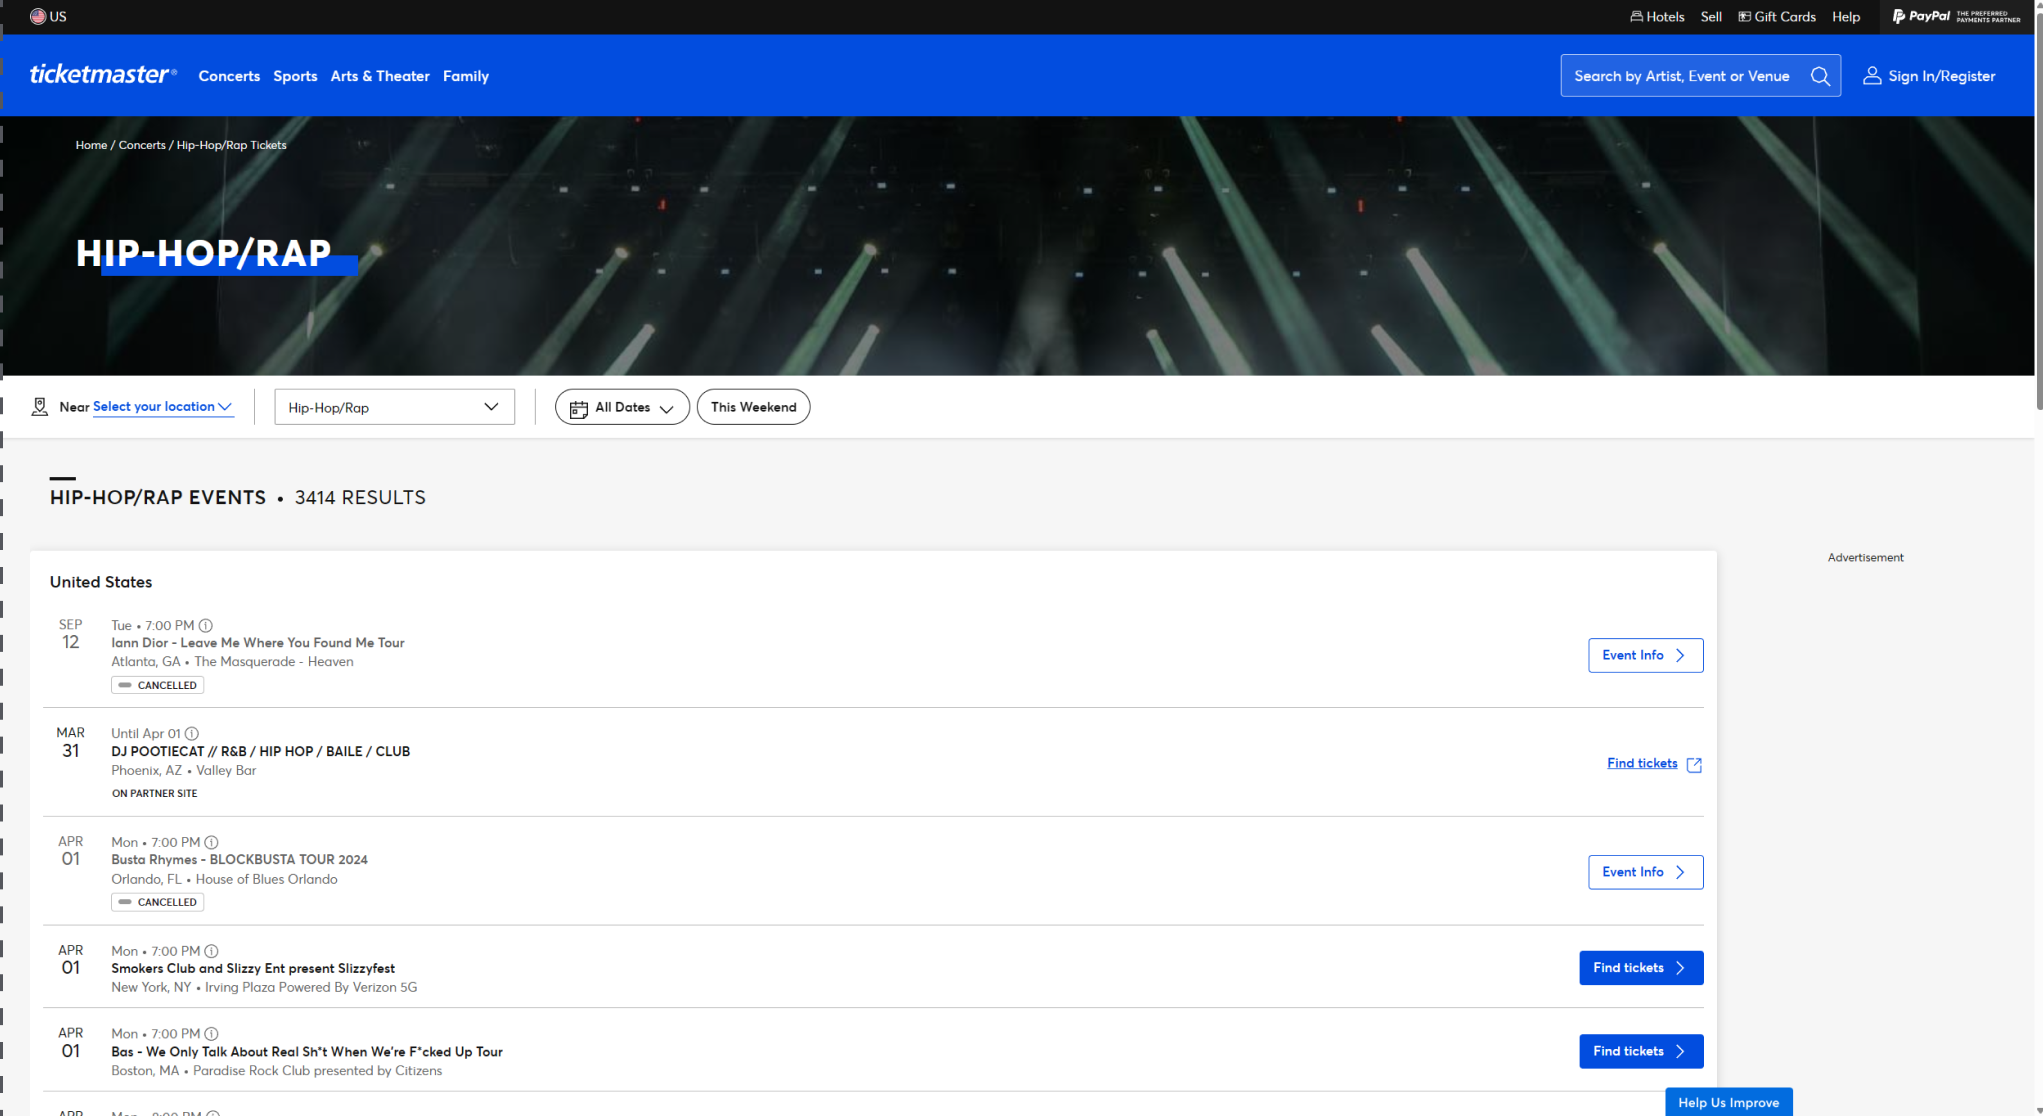The height and width of the screenshot is (1116, 2043).
Task: Click the search magnifier icon
Action: click(1820, 76)
